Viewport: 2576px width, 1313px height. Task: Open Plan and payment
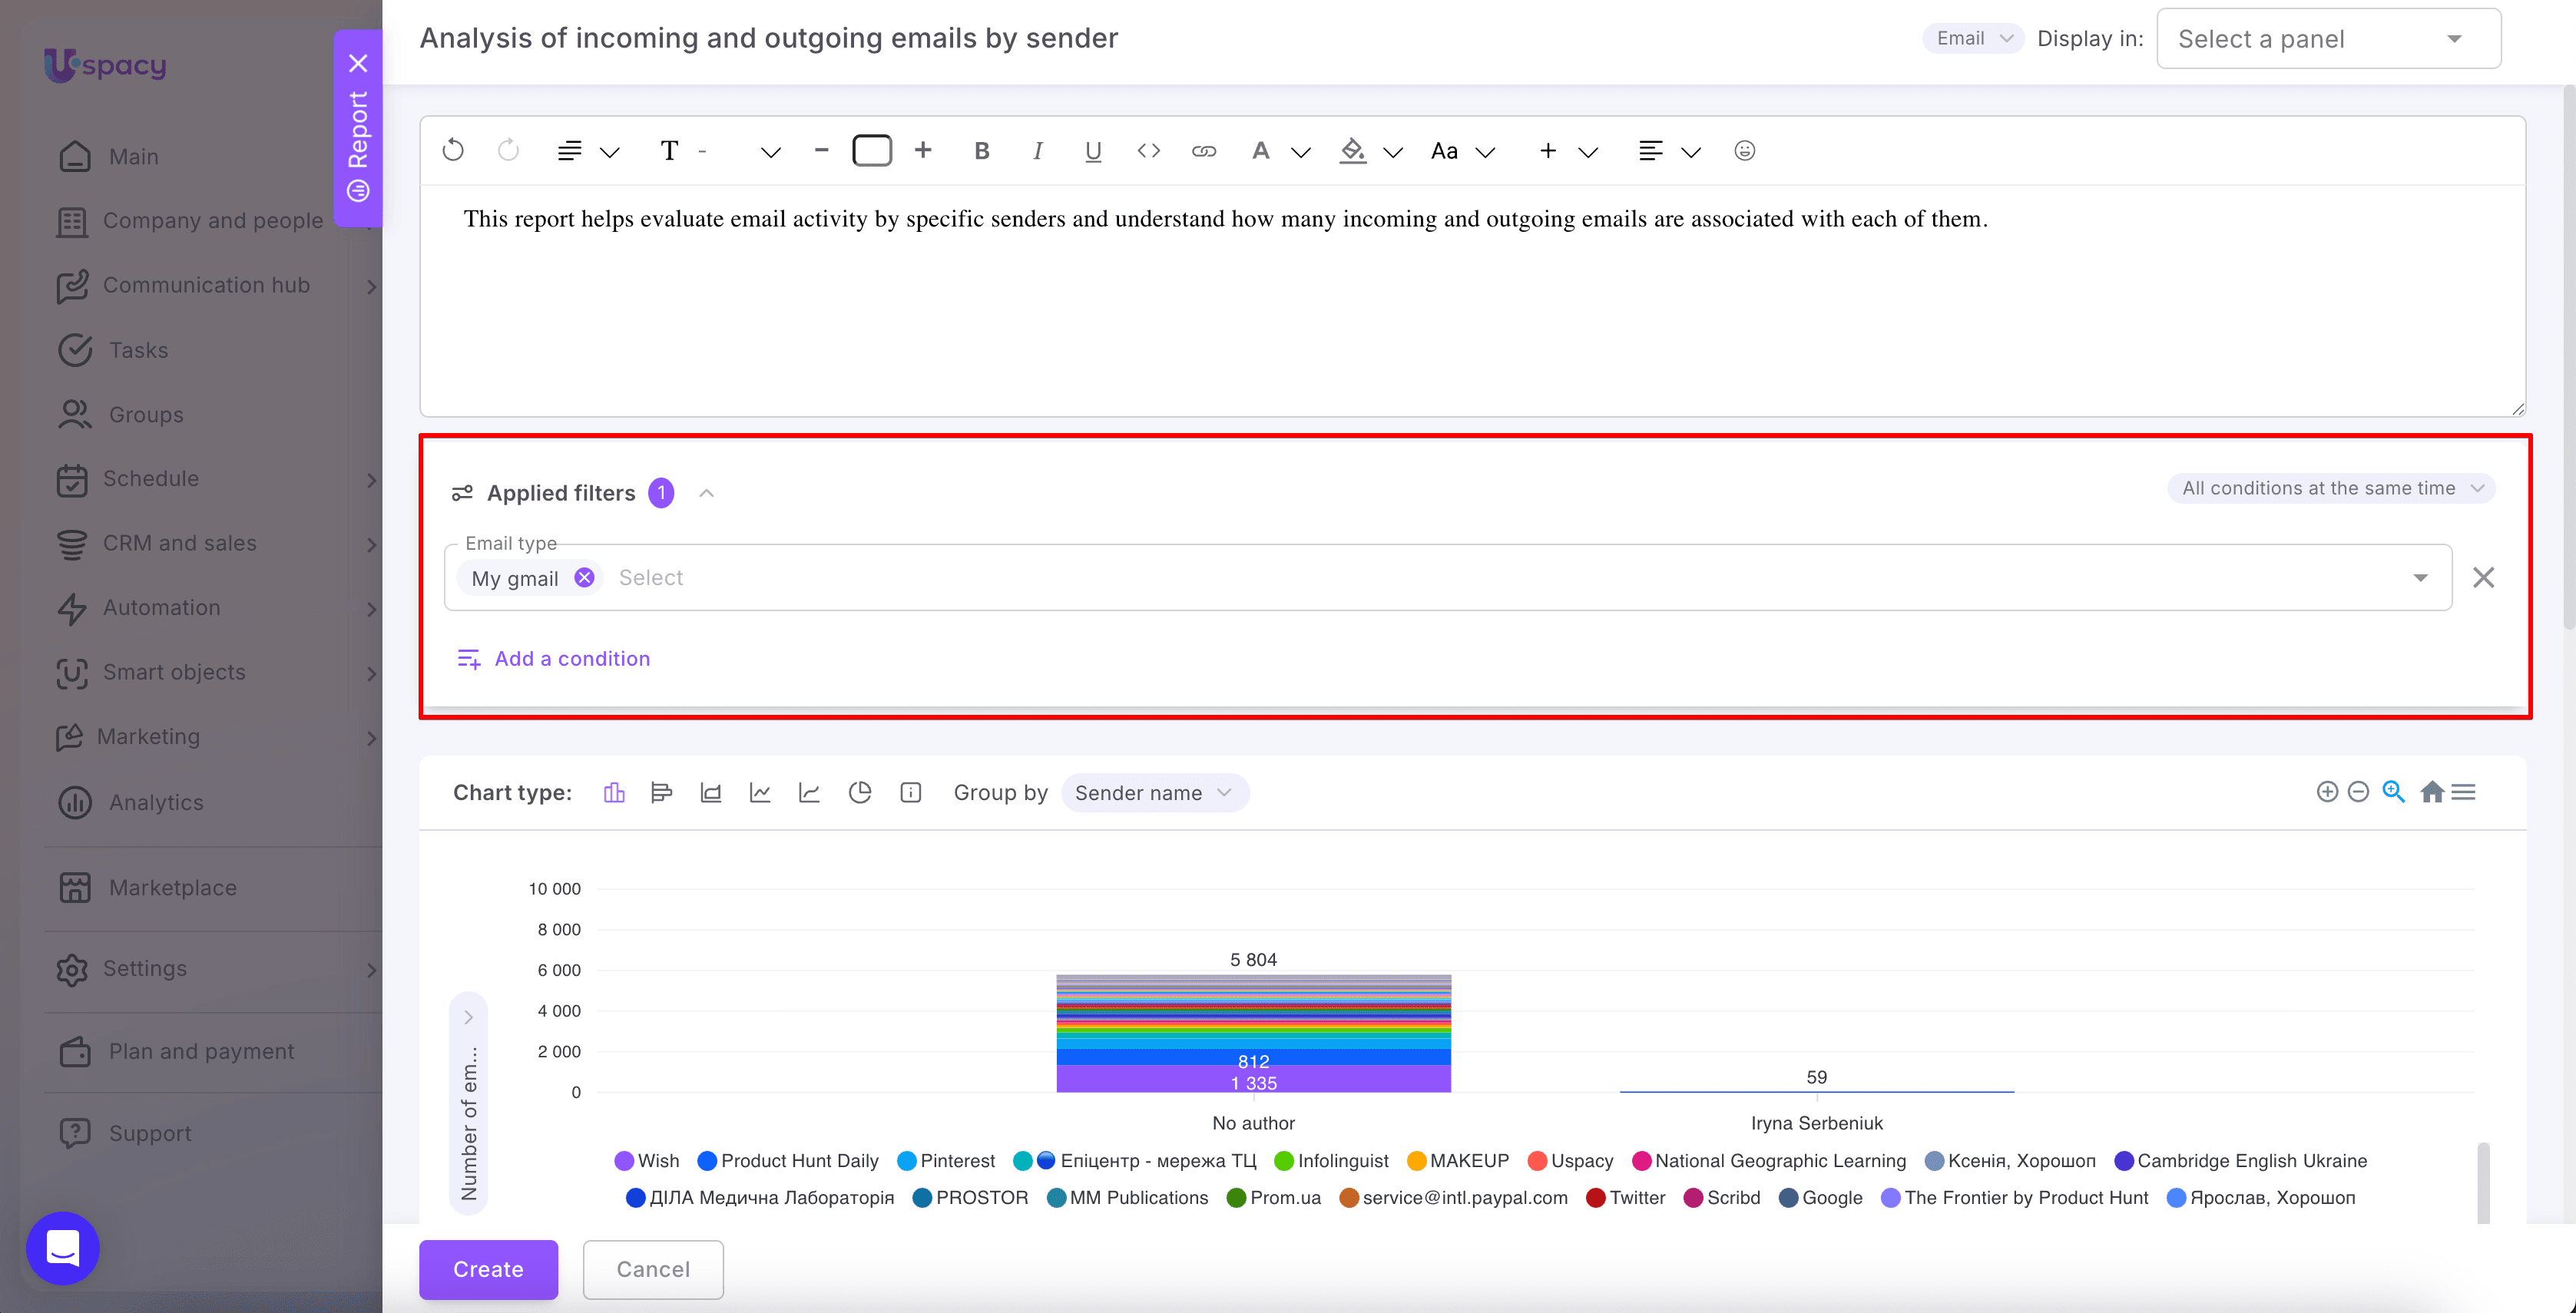[x=201, y=1051]
